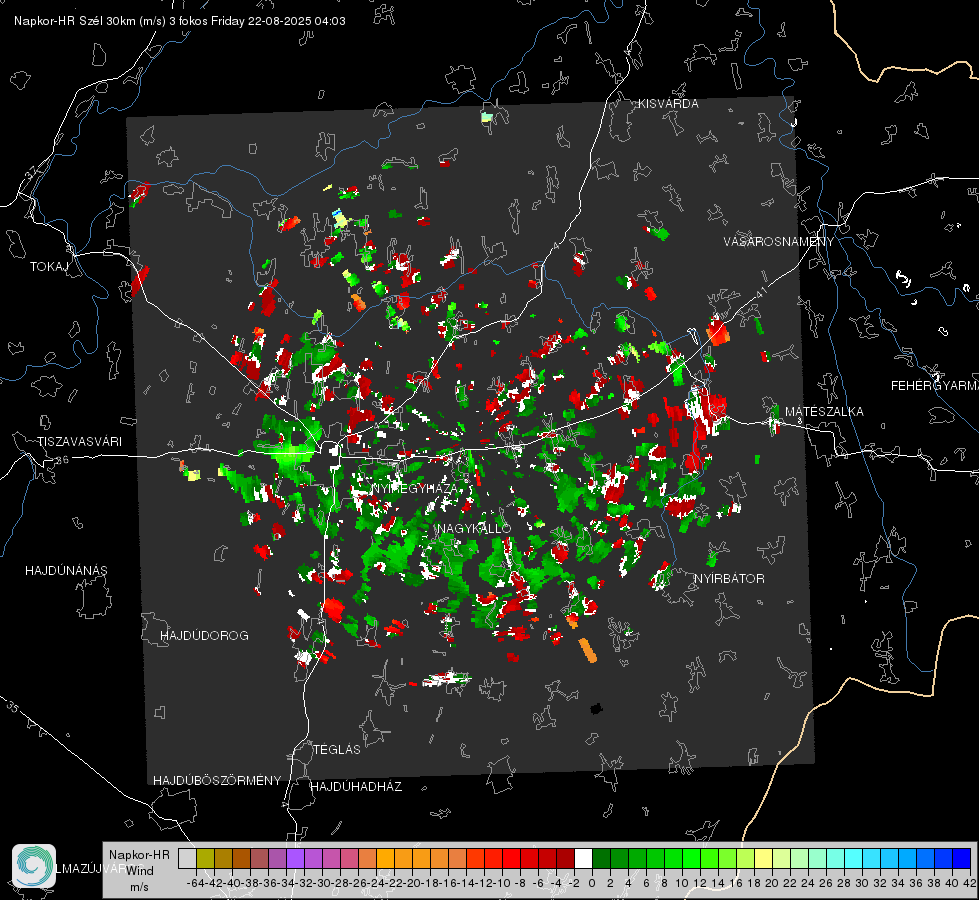Image resolution: width=979 pixels, height=900 pixels.
Task: Click the NYÍRBÁTOR town label
Action: point(729,579)
